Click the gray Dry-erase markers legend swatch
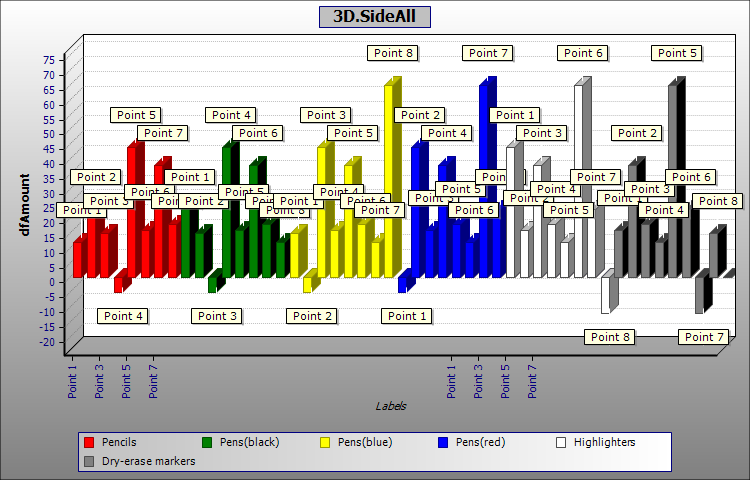This screenshot has height=480, width=750. [x=88, y=461]
